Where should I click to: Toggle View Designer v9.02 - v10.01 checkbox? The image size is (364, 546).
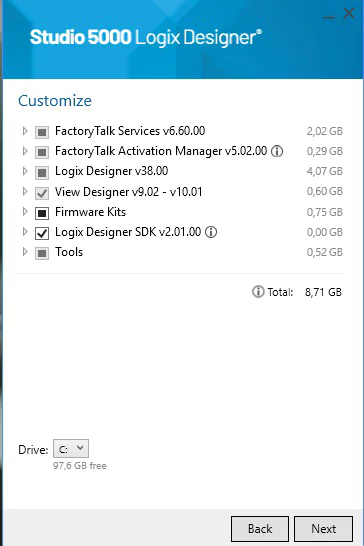[x=42, y=193]
